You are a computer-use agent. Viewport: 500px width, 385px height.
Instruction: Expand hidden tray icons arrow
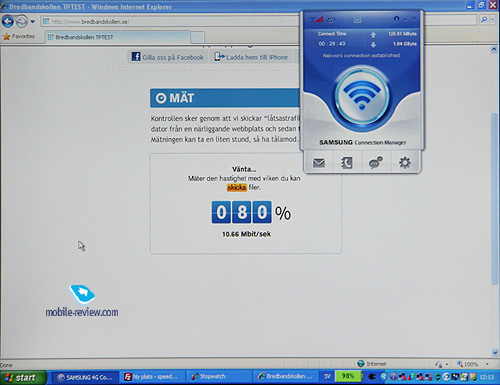384,377
